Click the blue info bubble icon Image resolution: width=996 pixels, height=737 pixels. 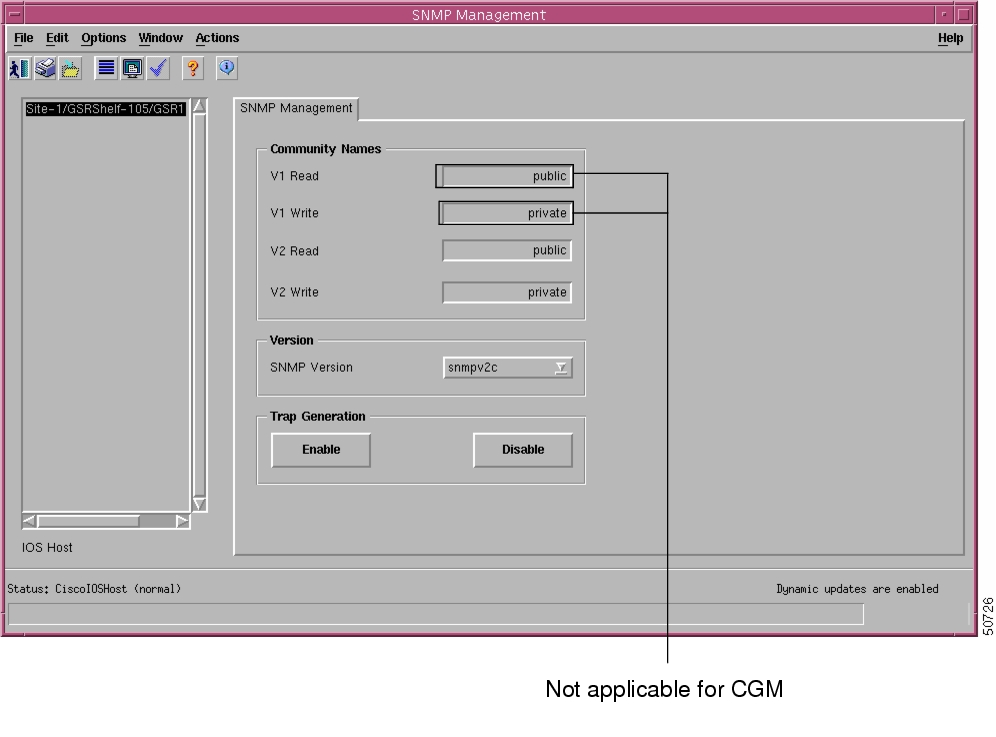227,68
